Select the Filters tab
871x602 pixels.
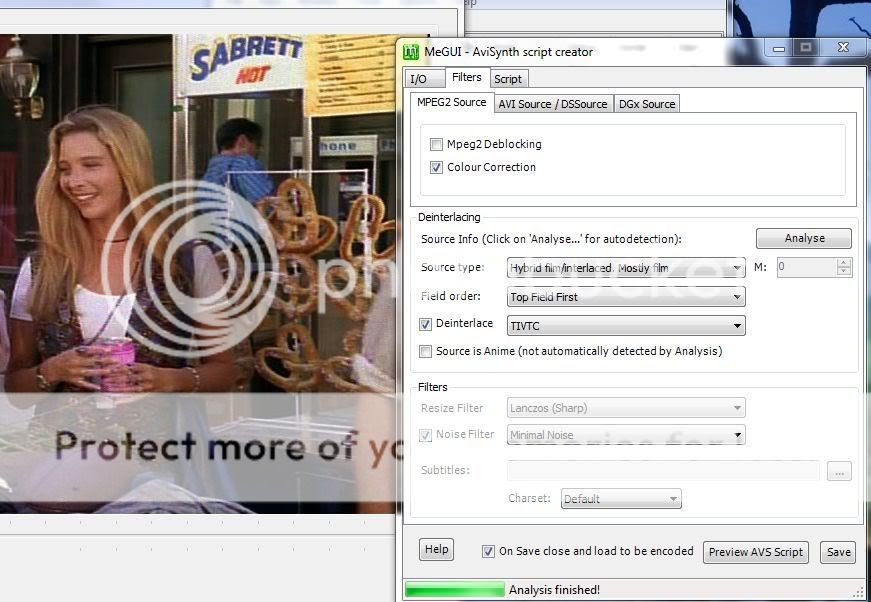point(467,77)
